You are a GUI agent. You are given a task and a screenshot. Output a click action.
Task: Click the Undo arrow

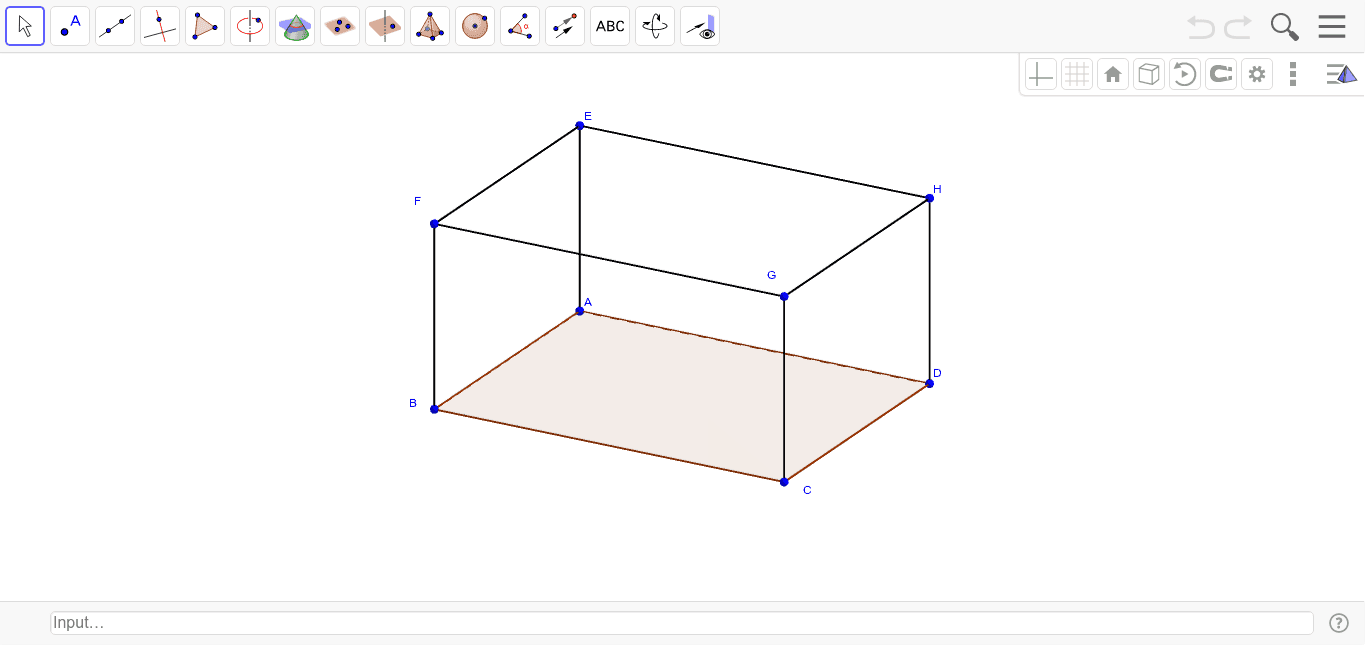pyautogui.click(x=1200, y=27)
